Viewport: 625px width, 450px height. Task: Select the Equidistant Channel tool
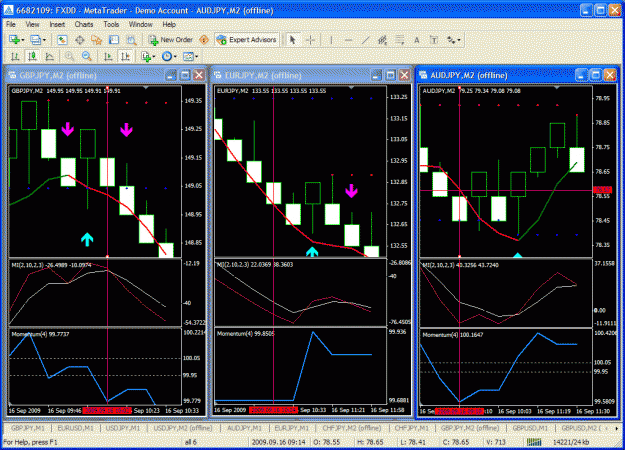[x=382, y=40]
